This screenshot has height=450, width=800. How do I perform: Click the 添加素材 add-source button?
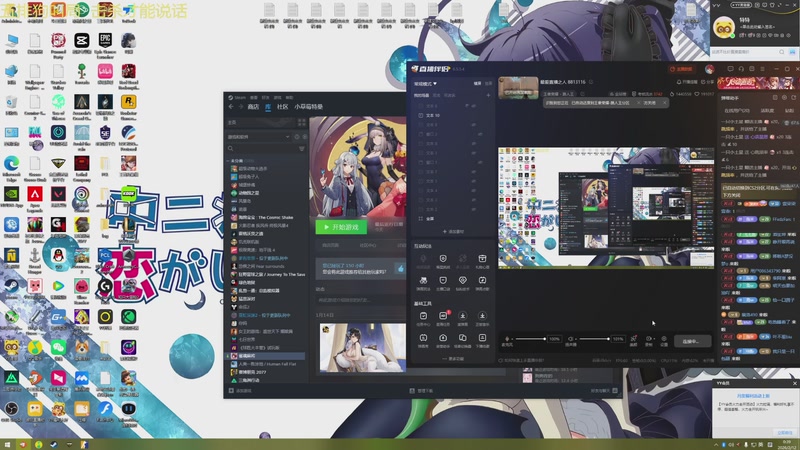click(453, 232)
